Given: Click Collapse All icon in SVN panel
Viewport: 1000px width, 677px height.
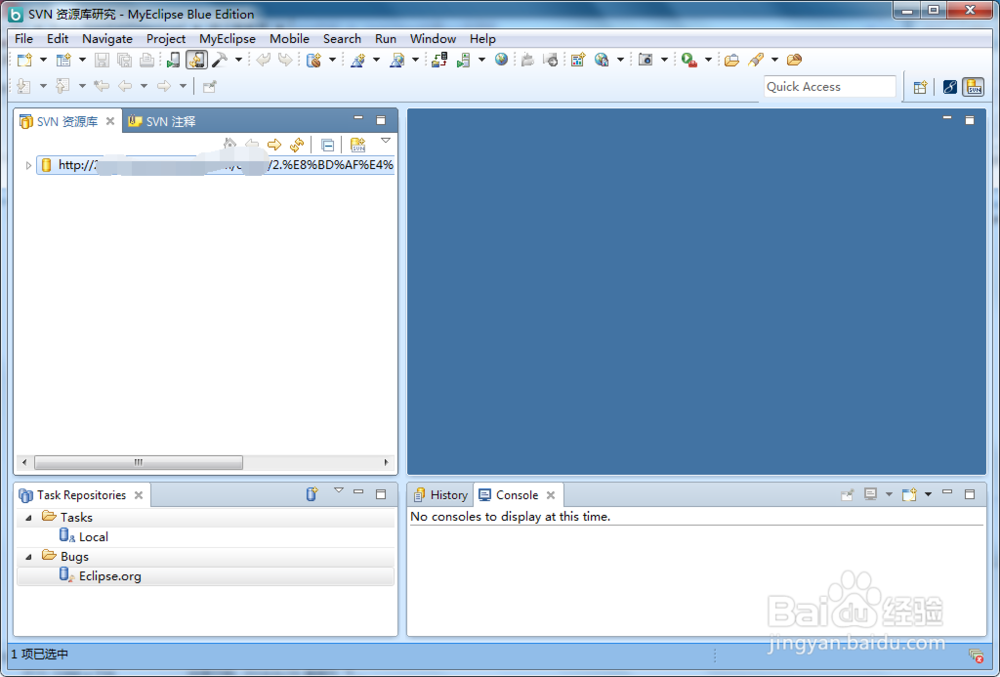Looking at the screenshot, I should pyautogui.click(x=327, y=145).
